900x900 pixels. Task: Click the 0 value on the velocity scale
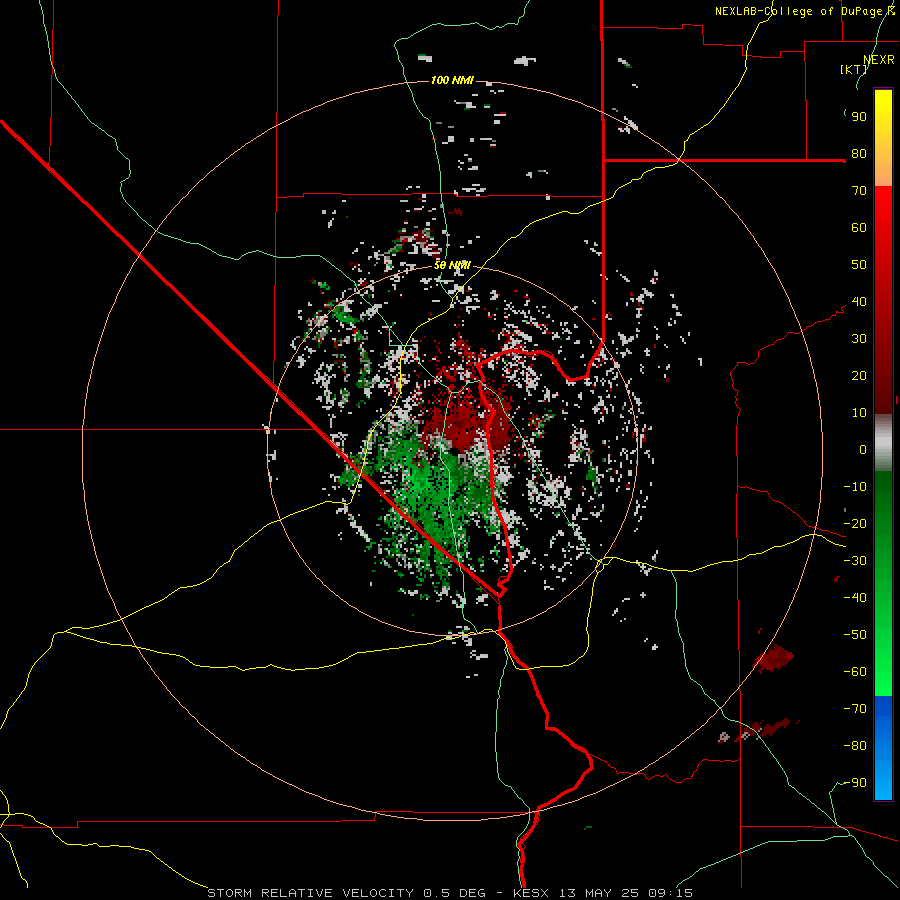[x=863, y=450]
